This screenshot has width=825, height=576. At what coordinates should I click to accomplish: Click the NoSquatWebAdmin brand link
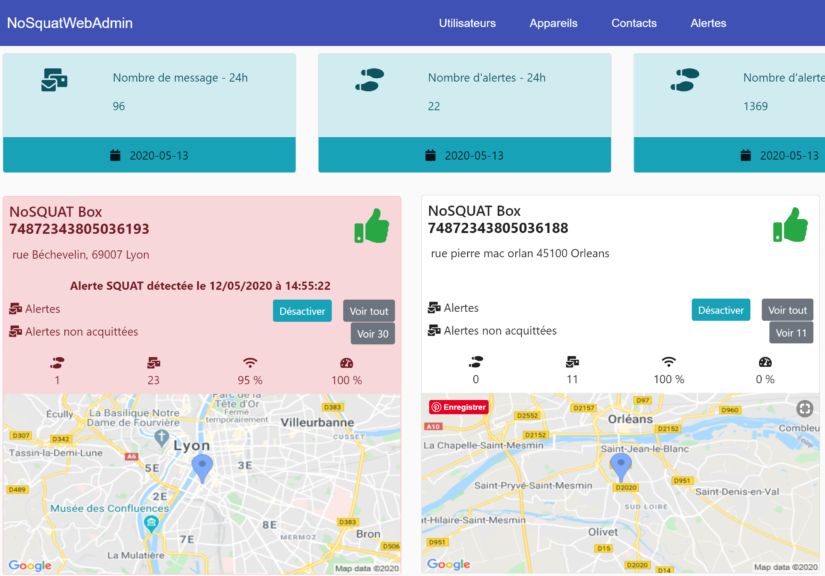click(x=70, y=23)
